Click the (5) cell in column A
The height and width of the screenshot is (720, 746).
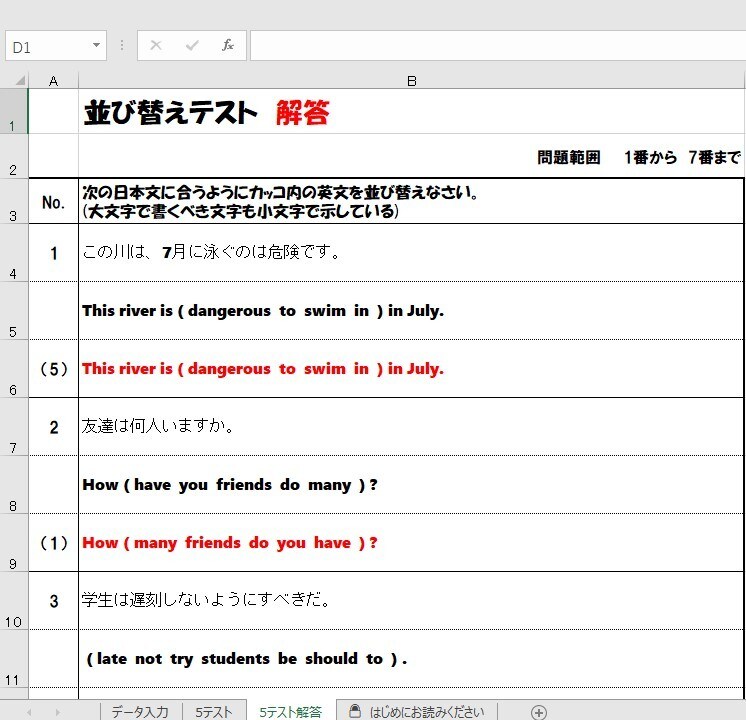coord(54,369)
